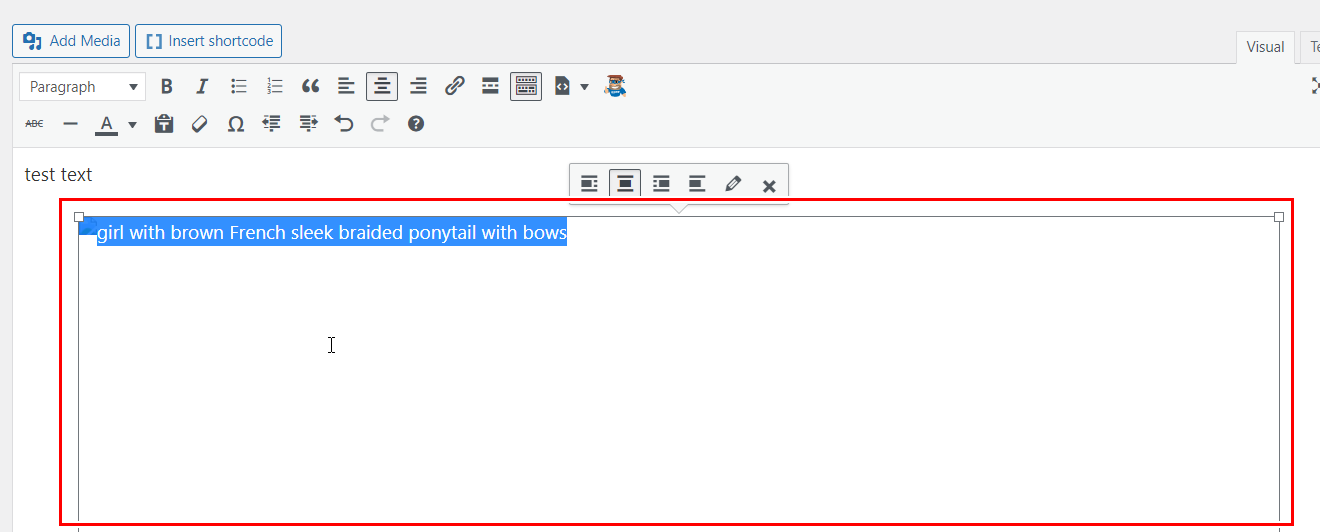This screenshot has width=1320, height=532.
Task: Align the selected image left
Action: 589,184
